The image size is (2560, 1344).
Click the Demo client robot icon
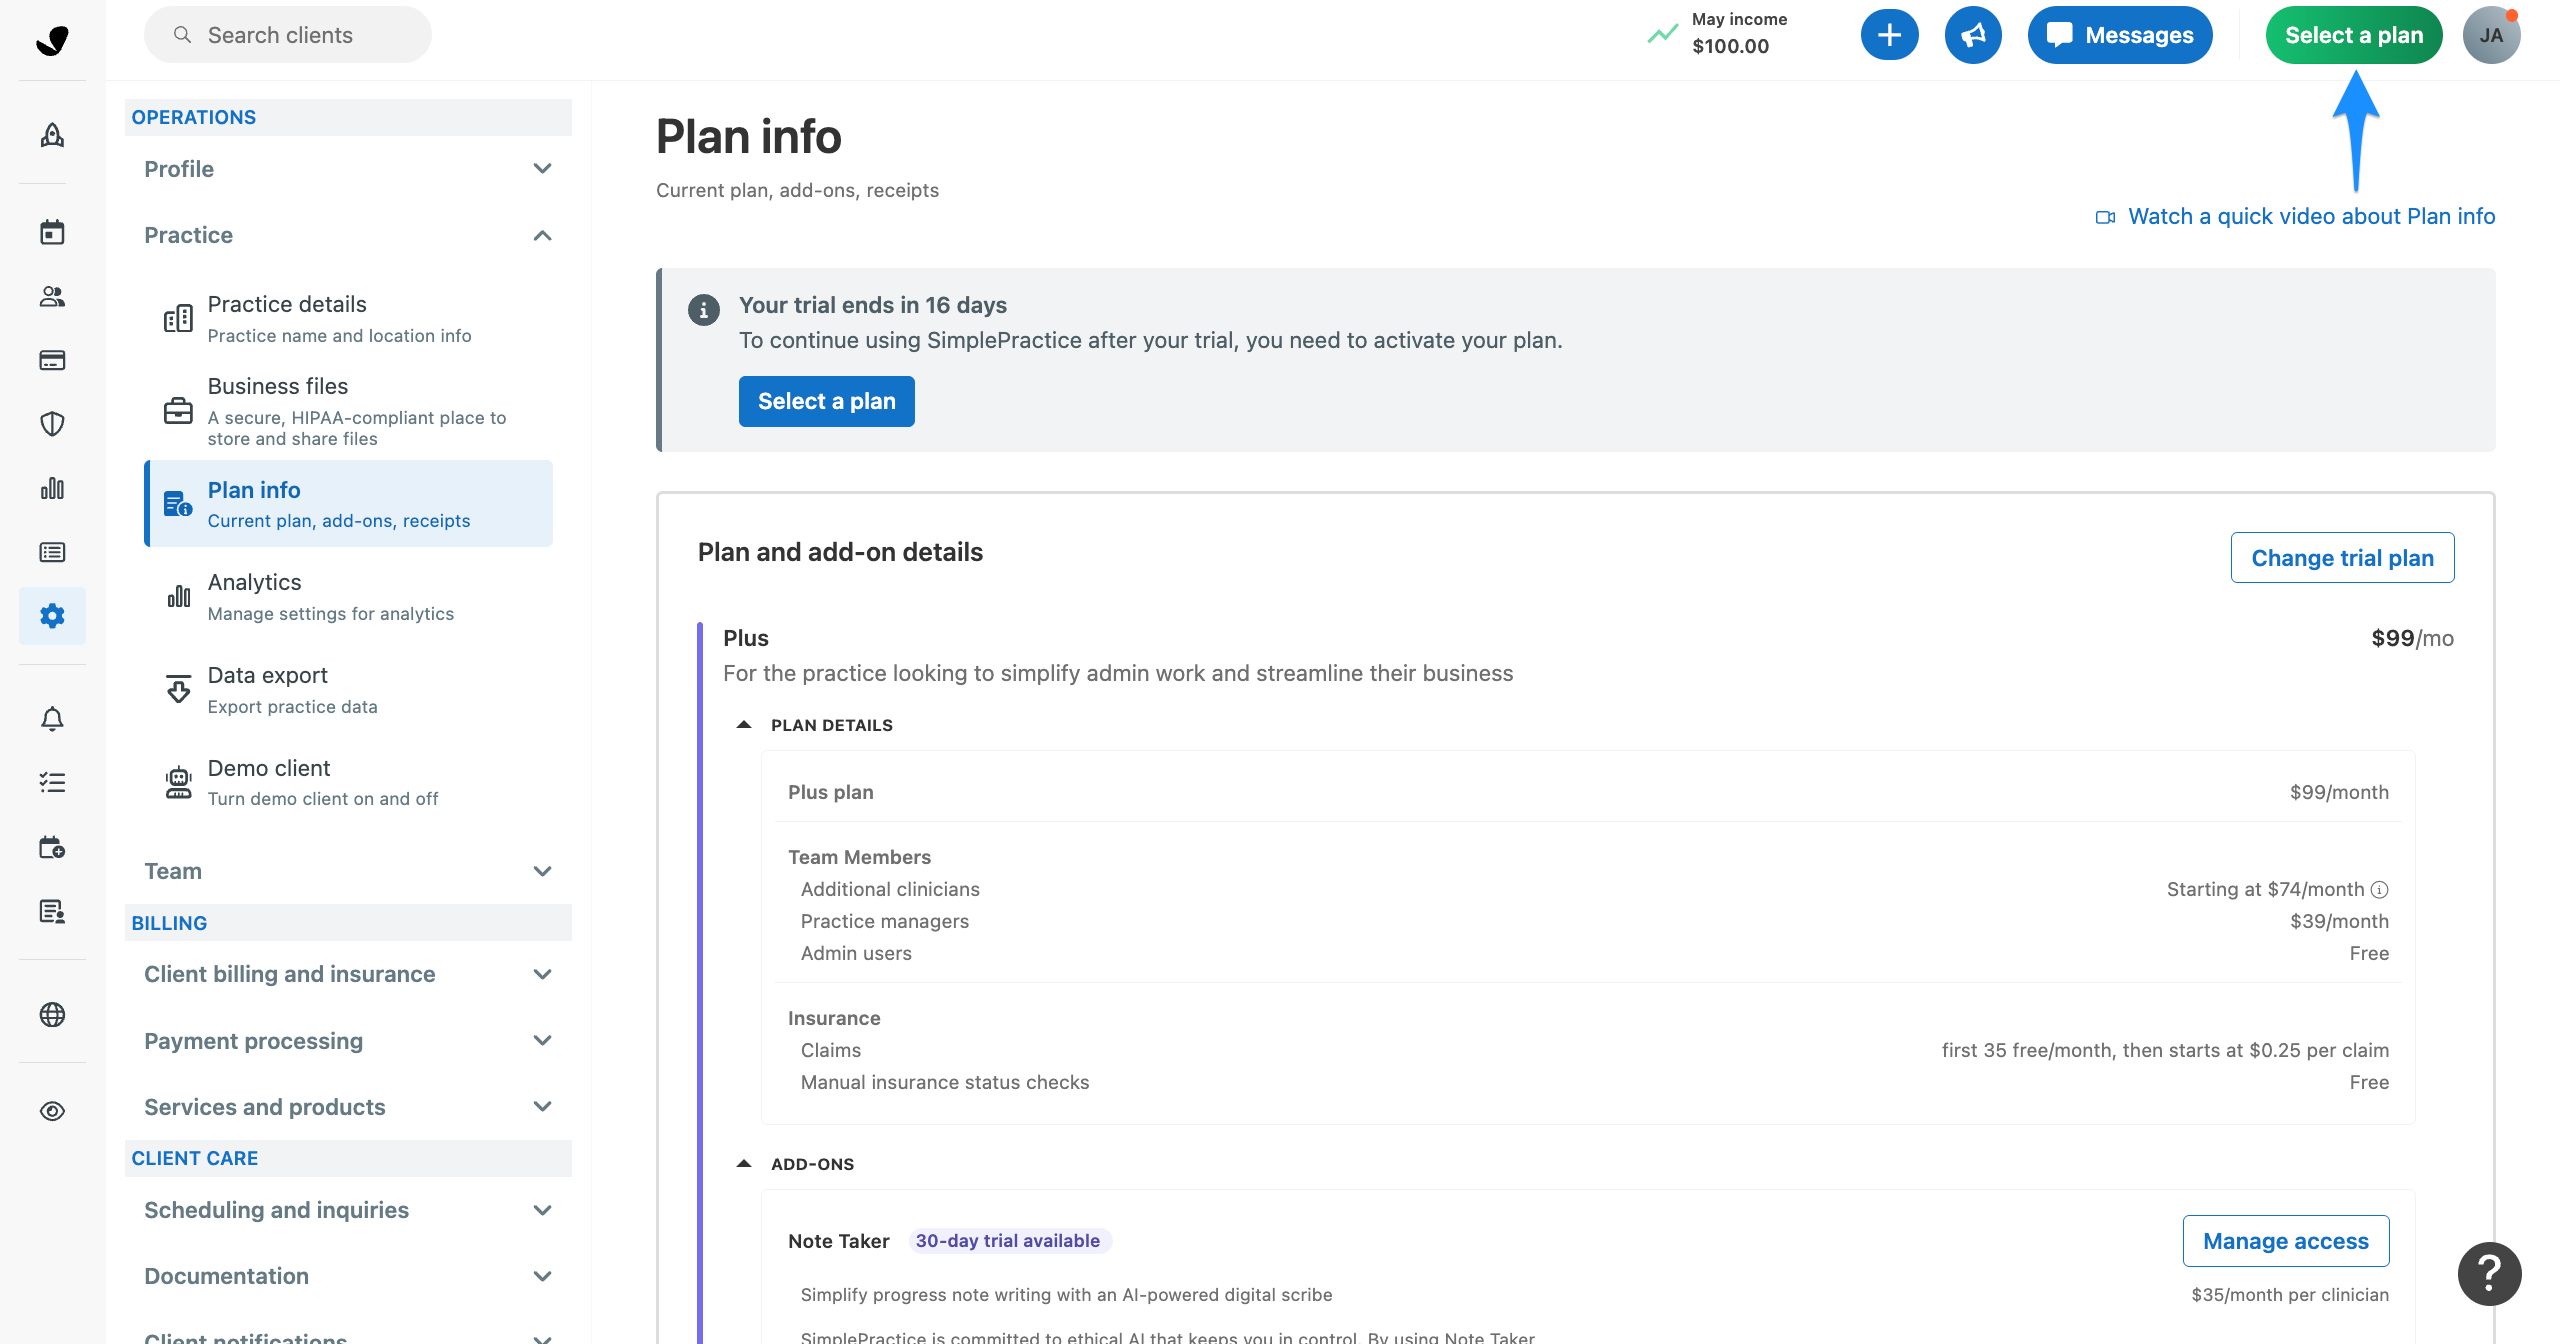(178, 782)
